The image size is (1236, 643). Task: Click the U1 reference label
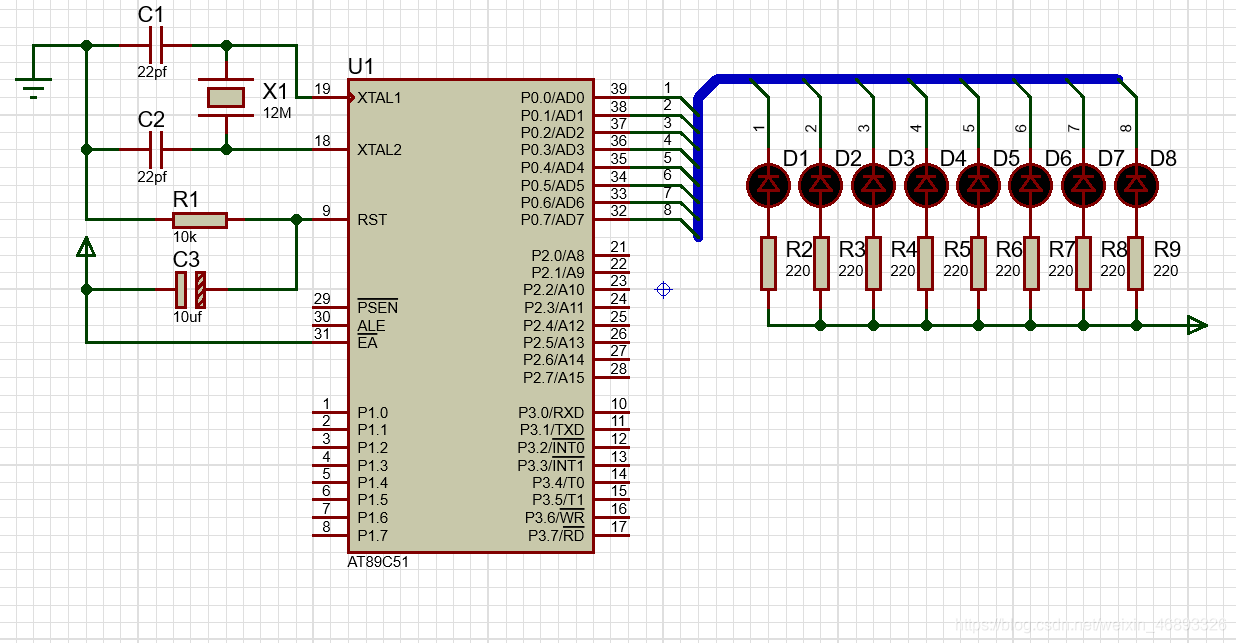(x=361, y=67)
